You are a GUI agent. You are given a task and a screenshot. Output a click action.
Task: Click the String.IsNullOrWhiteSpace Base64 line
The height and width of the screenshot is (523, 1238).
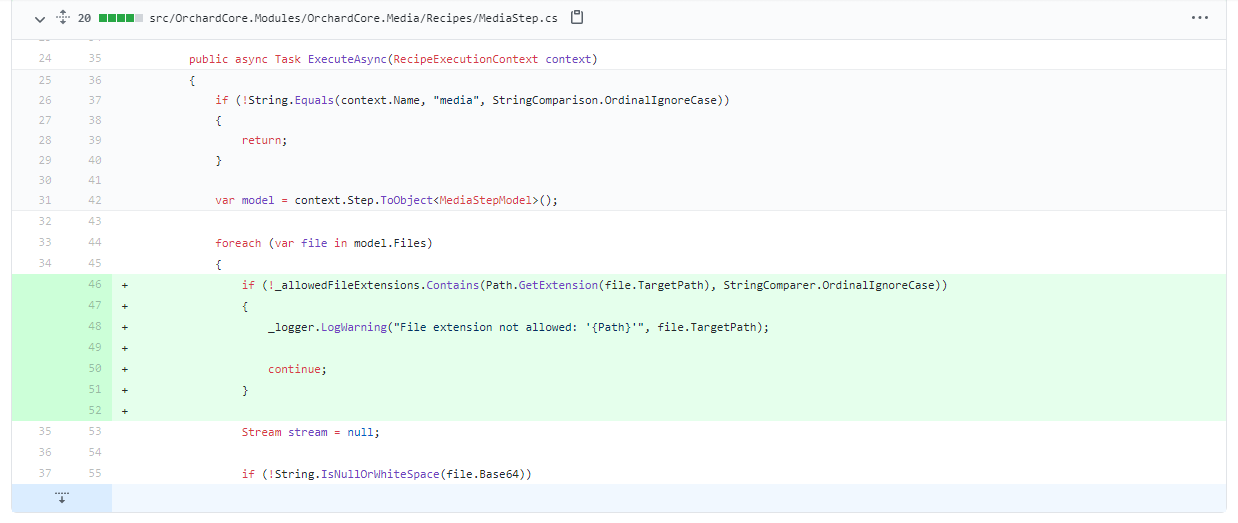385,474
